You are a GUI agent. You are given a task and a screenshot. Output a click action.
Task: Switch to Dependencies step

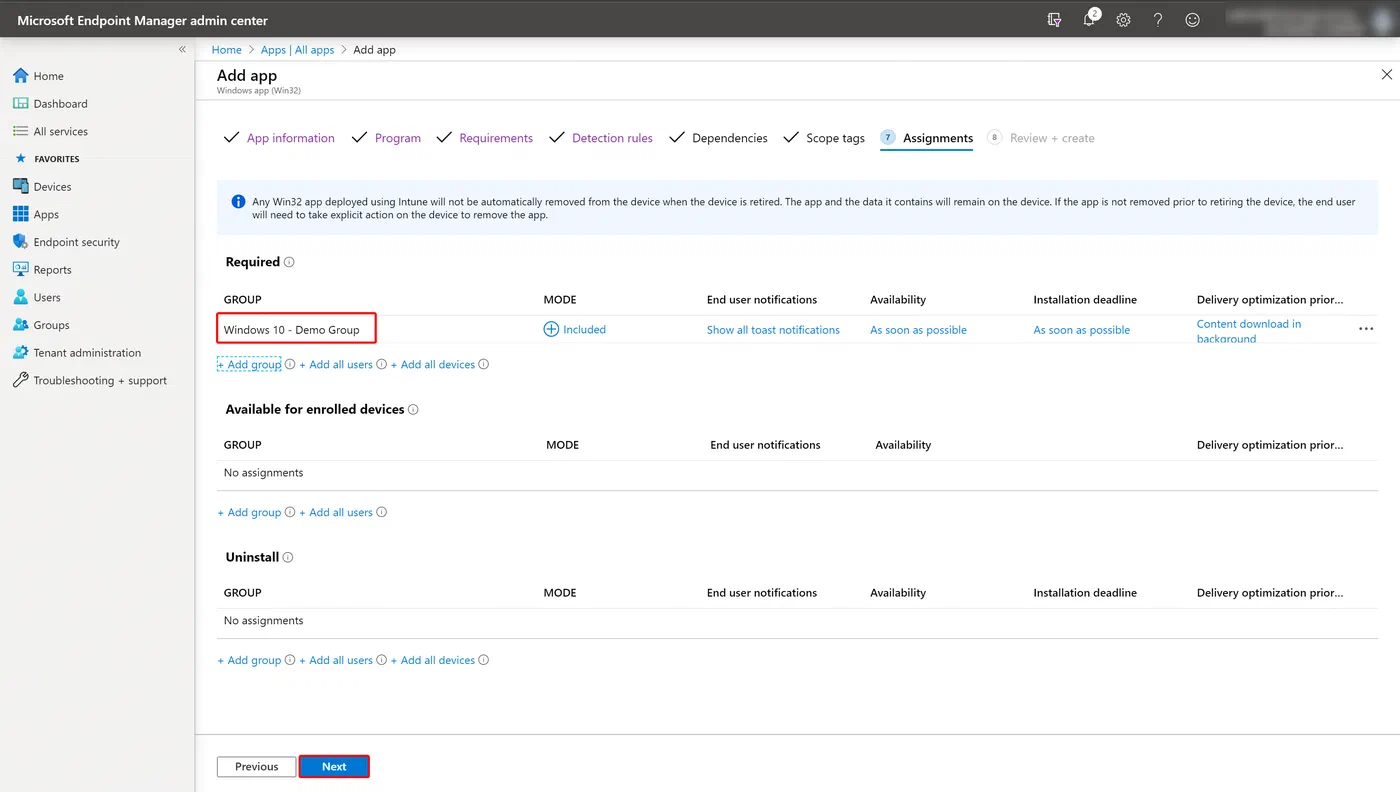tap(729, 138)
